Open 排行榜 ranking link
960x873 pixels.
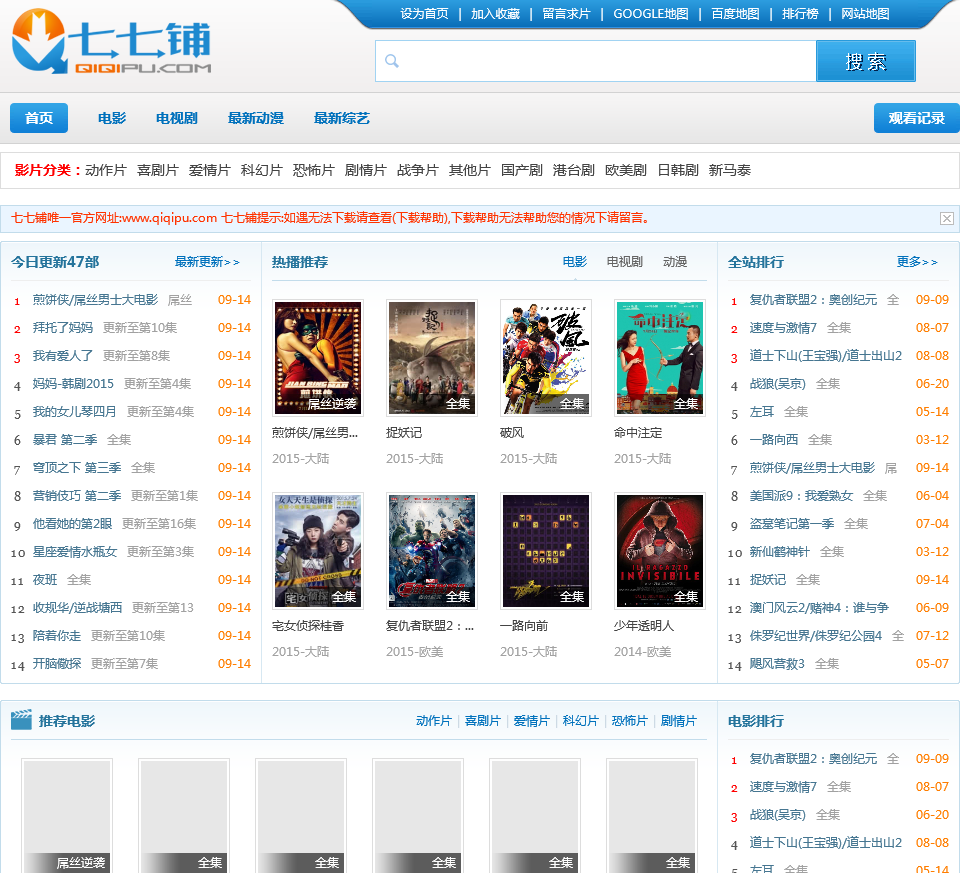[800, 14]
